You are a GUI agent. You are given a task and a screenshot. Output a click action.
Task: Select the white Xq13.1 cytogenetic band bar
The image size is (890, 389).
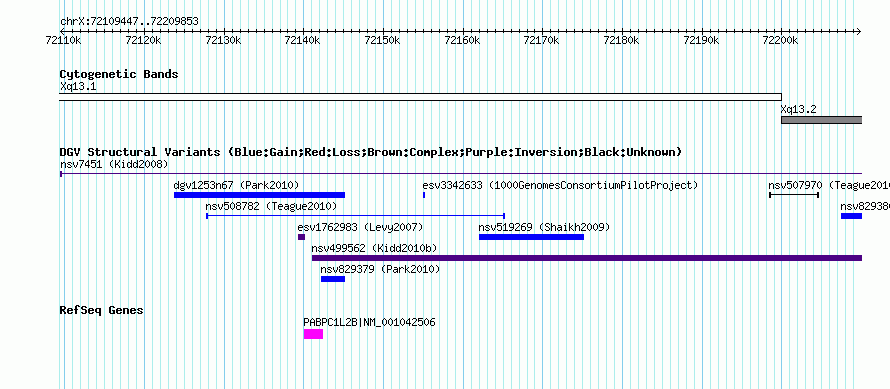pyautogui.click(x=420, y=97)
